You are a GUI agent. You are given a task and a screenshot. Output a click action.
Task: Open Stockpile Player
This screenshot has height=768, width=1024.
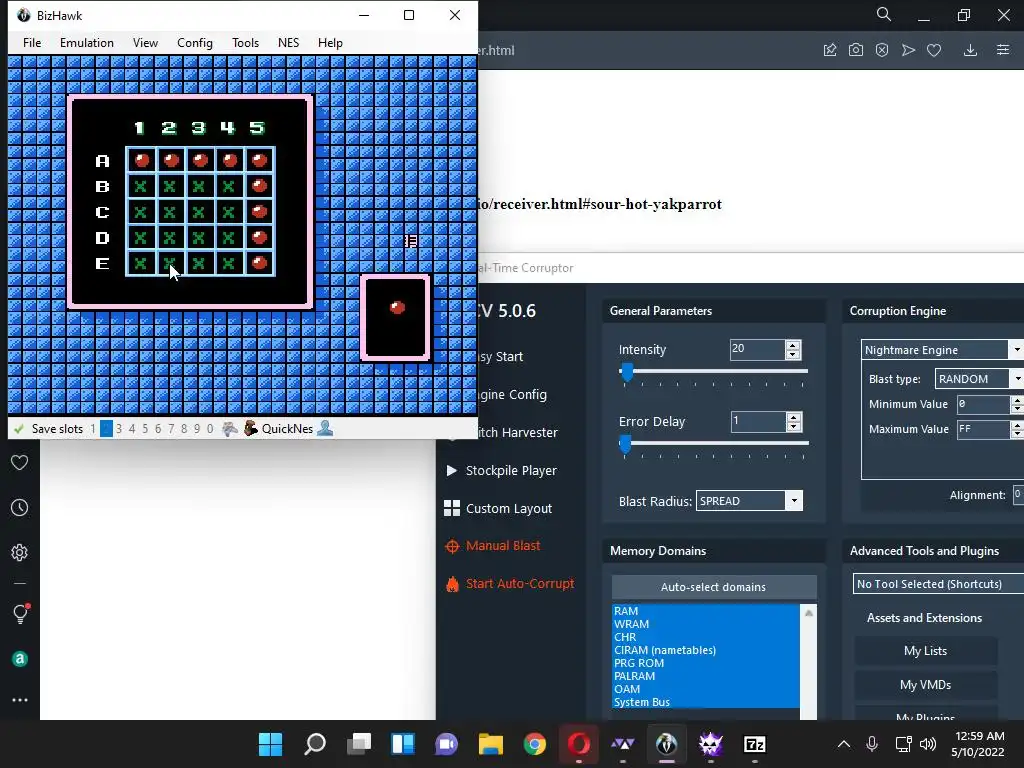pyautogui.click(x=511, y=470)
